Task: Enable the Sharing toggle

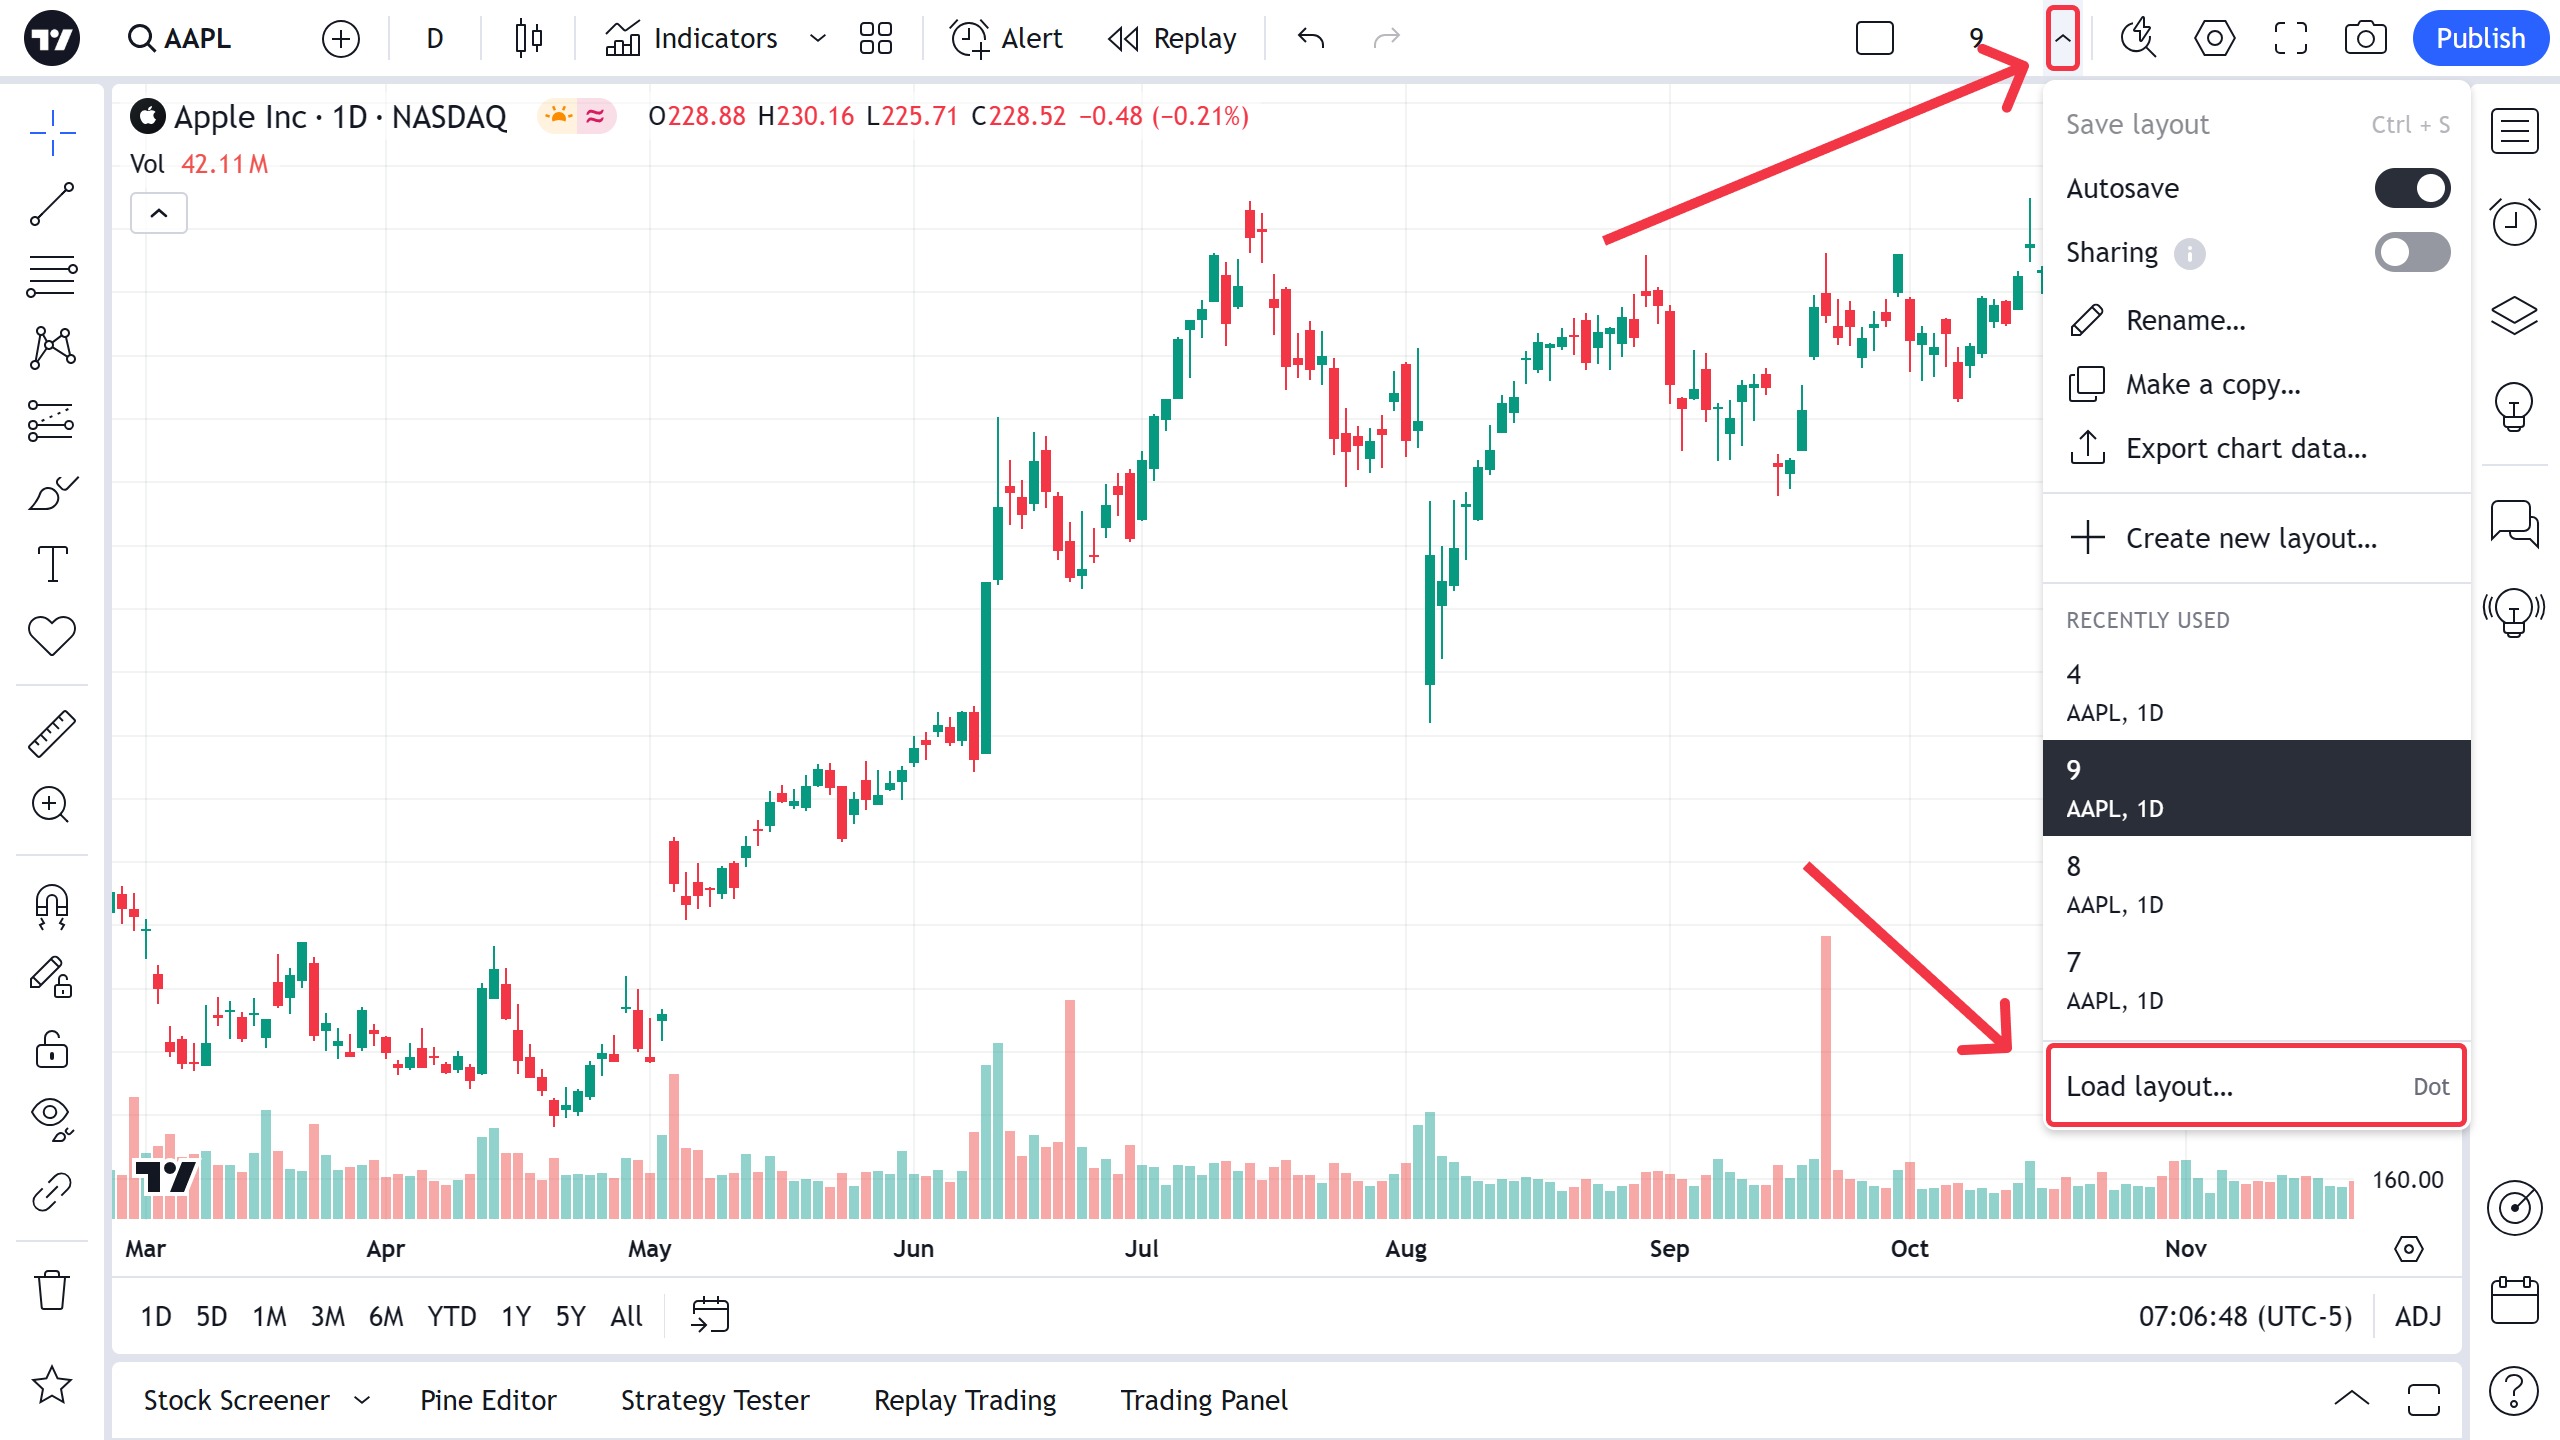Action: tap(2411, 252)
